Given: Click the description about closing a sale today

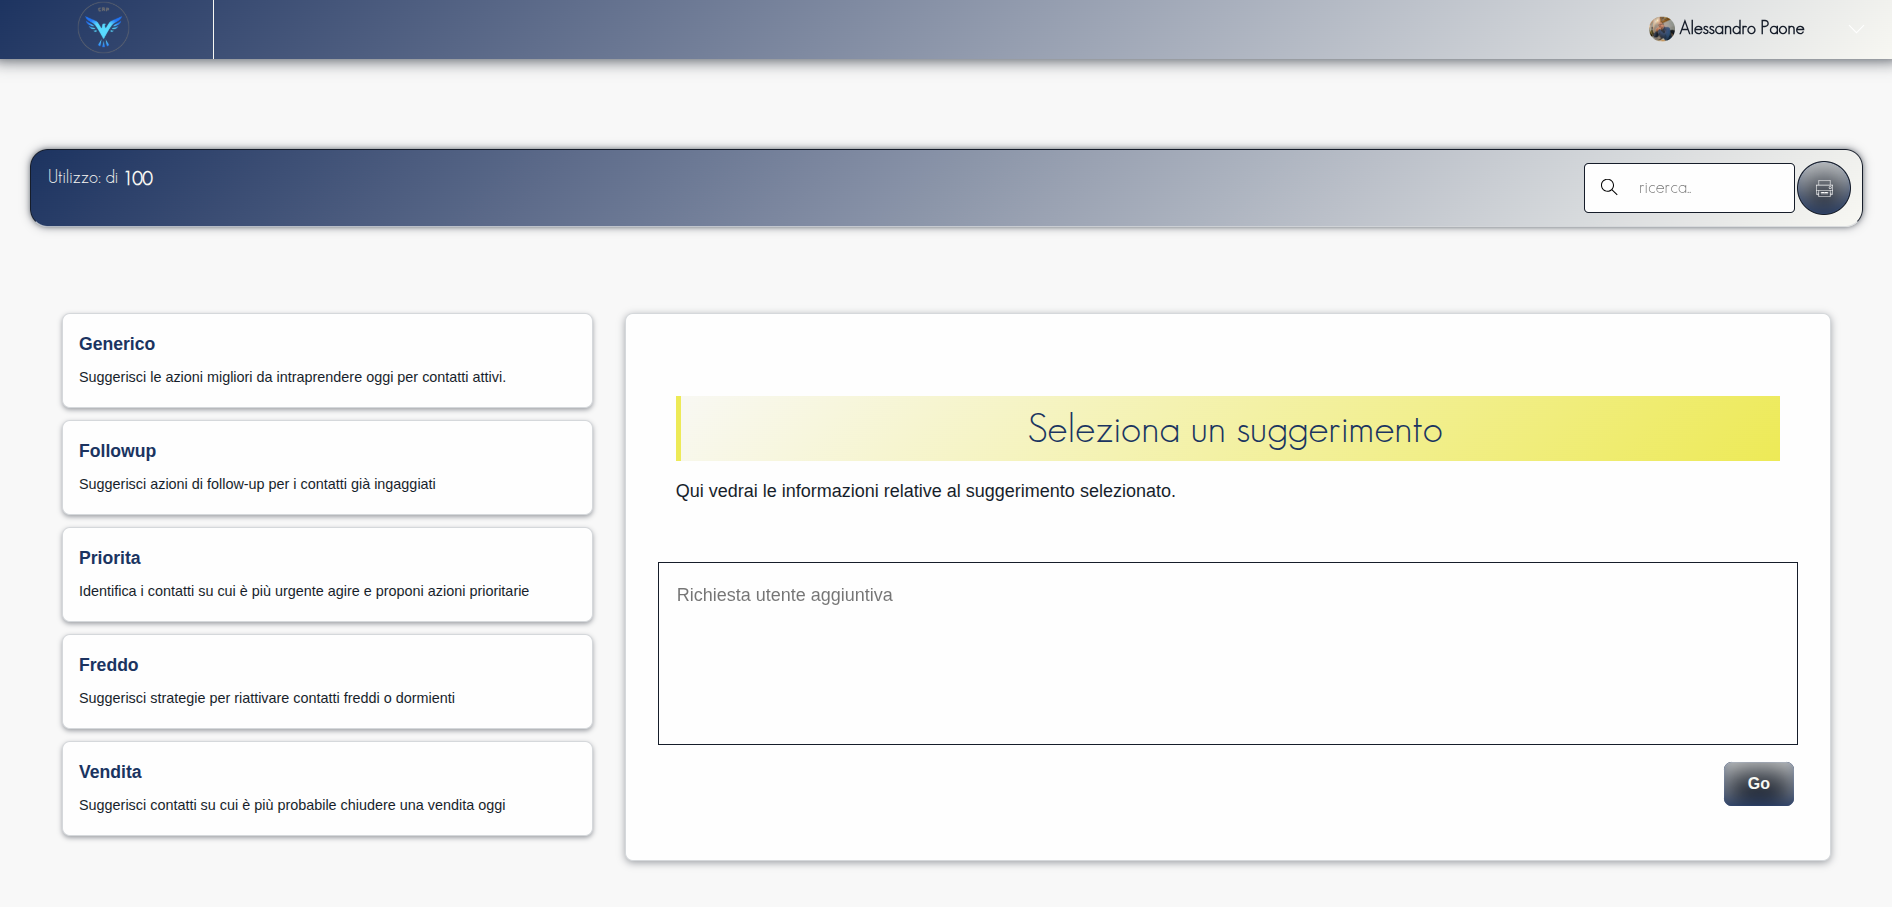Looking at the screenshot, I should 292,805.
